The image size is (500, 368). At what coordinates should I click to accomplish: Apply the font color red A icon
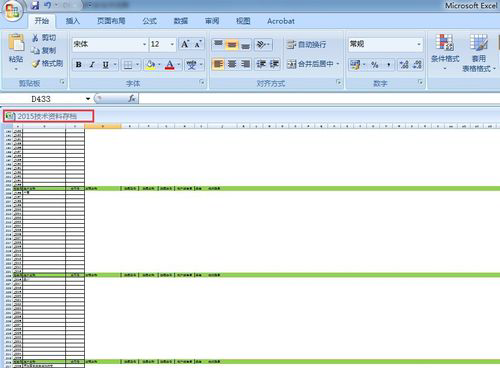tap(170, 64)
